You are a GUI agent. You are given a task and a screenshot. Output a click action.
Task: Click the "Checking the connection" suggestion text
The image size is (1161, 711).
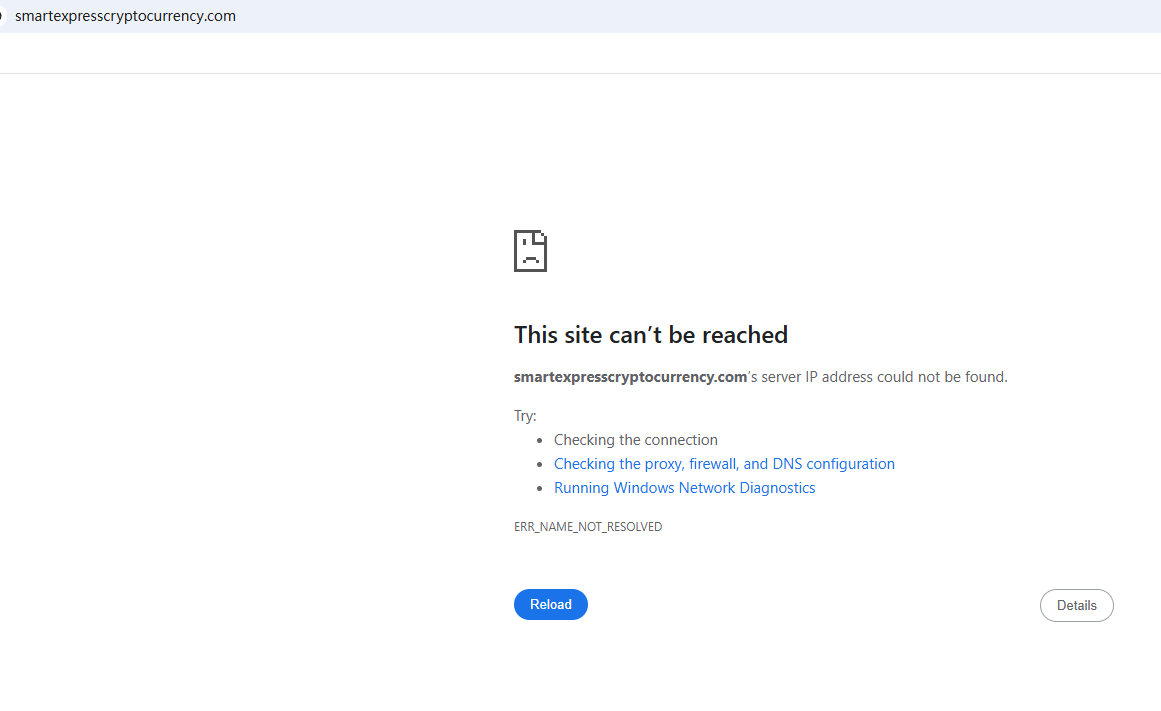point(635,440)
